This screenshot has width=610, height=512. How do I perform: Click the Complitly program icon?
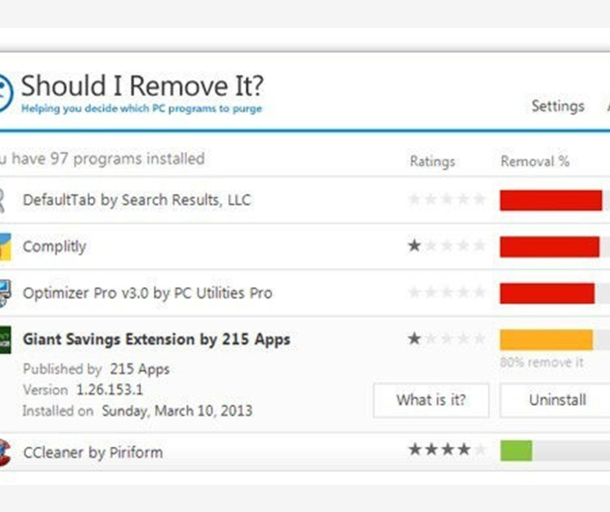click(5, 246)
